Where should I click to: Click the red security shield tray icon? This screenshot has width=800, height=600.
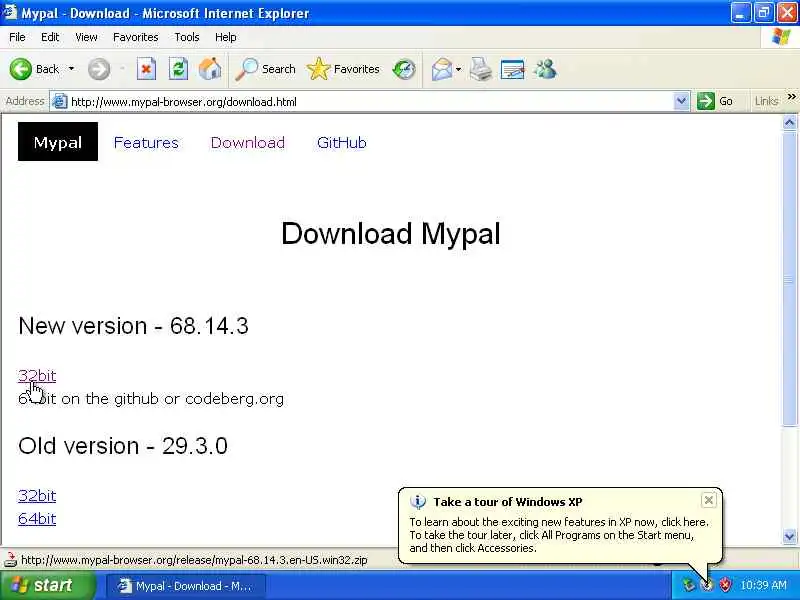click(725, 585)
